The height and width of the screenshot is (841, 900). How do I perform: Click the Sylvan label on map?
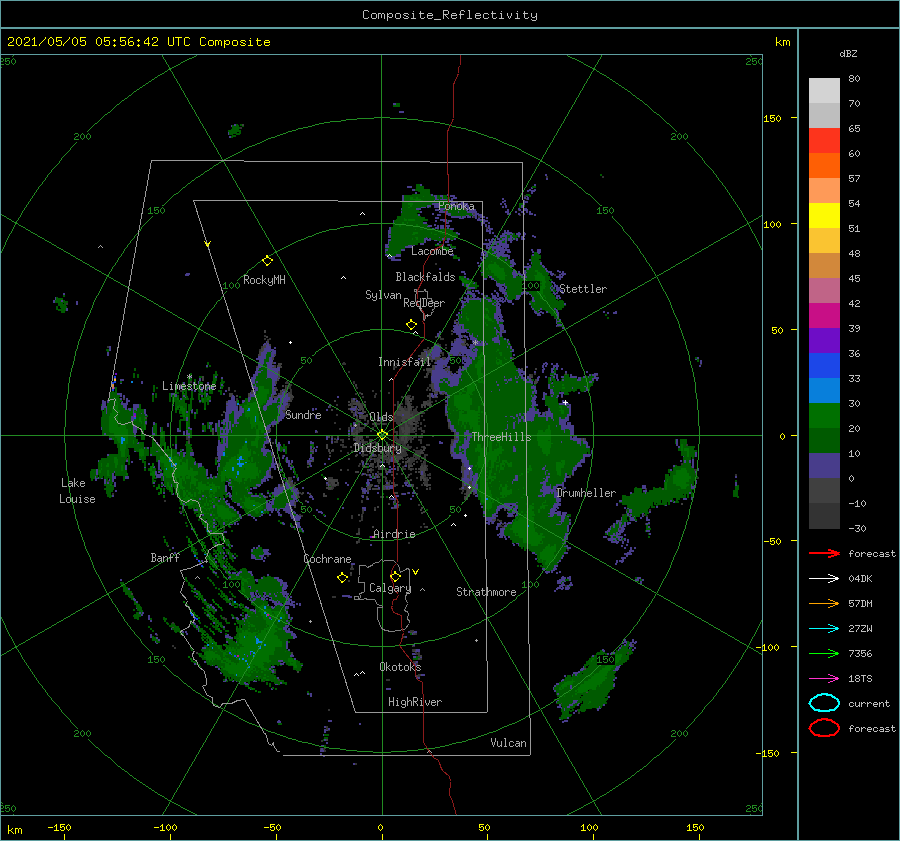pyautogui.click(x=383, y=295)
